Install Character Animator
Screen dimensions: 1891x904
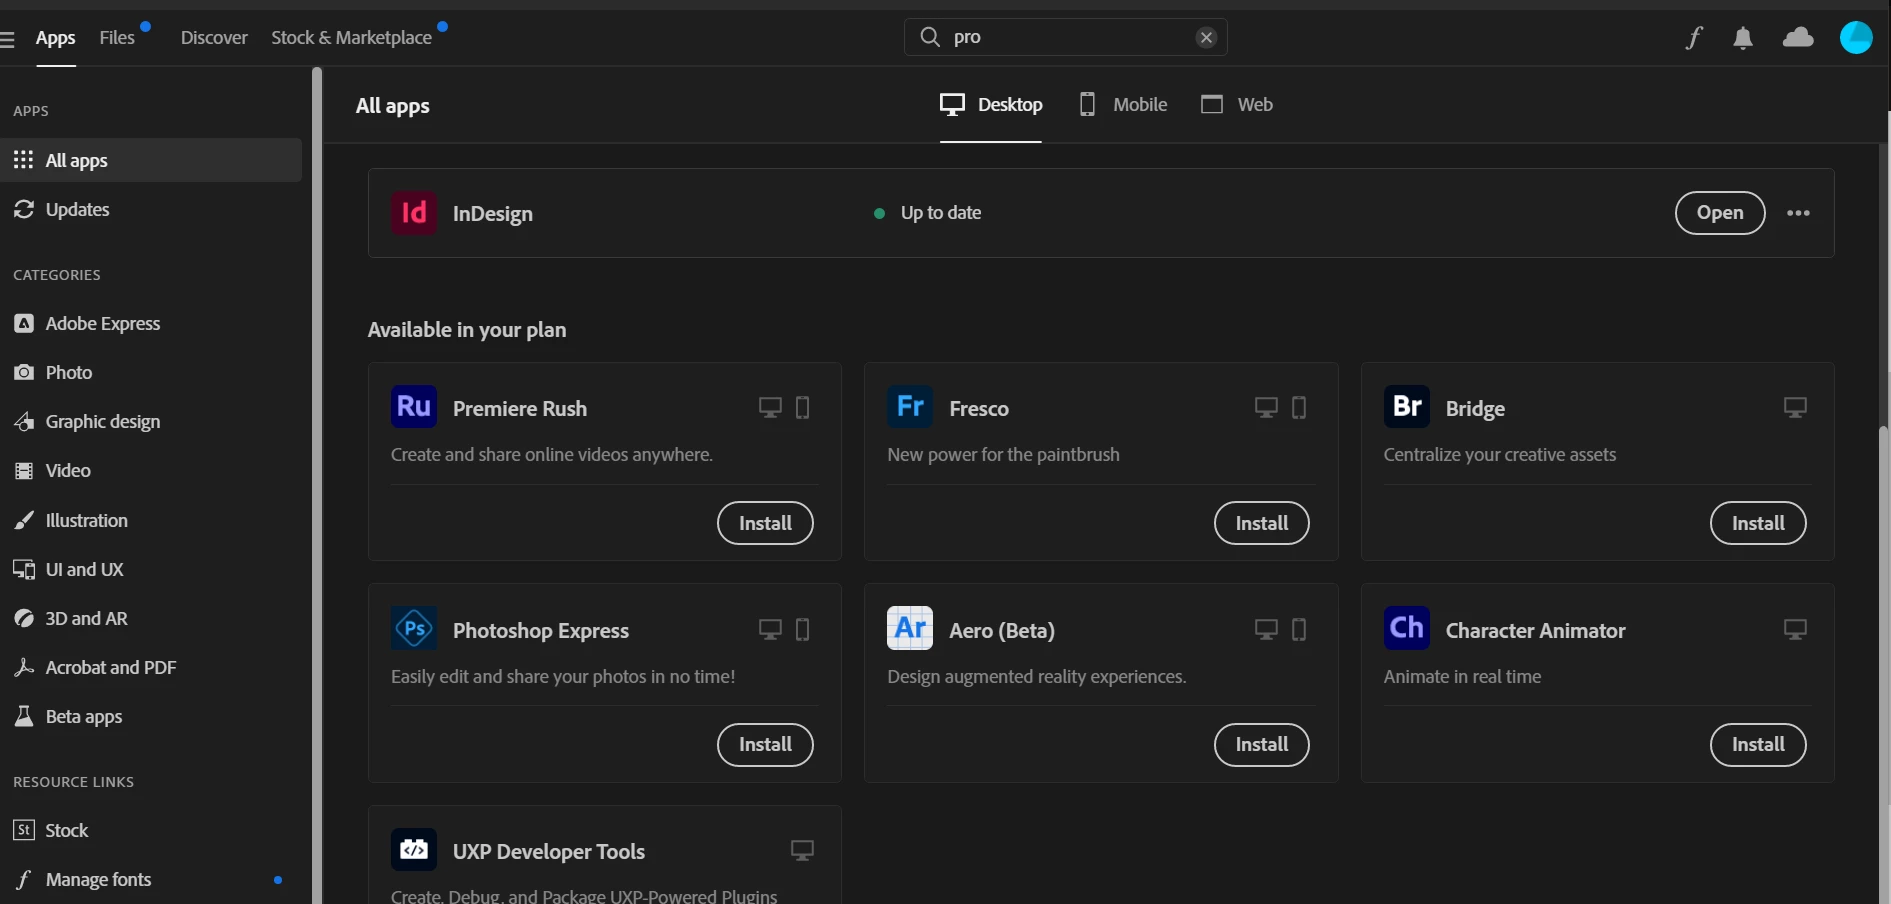(1758, 745)
